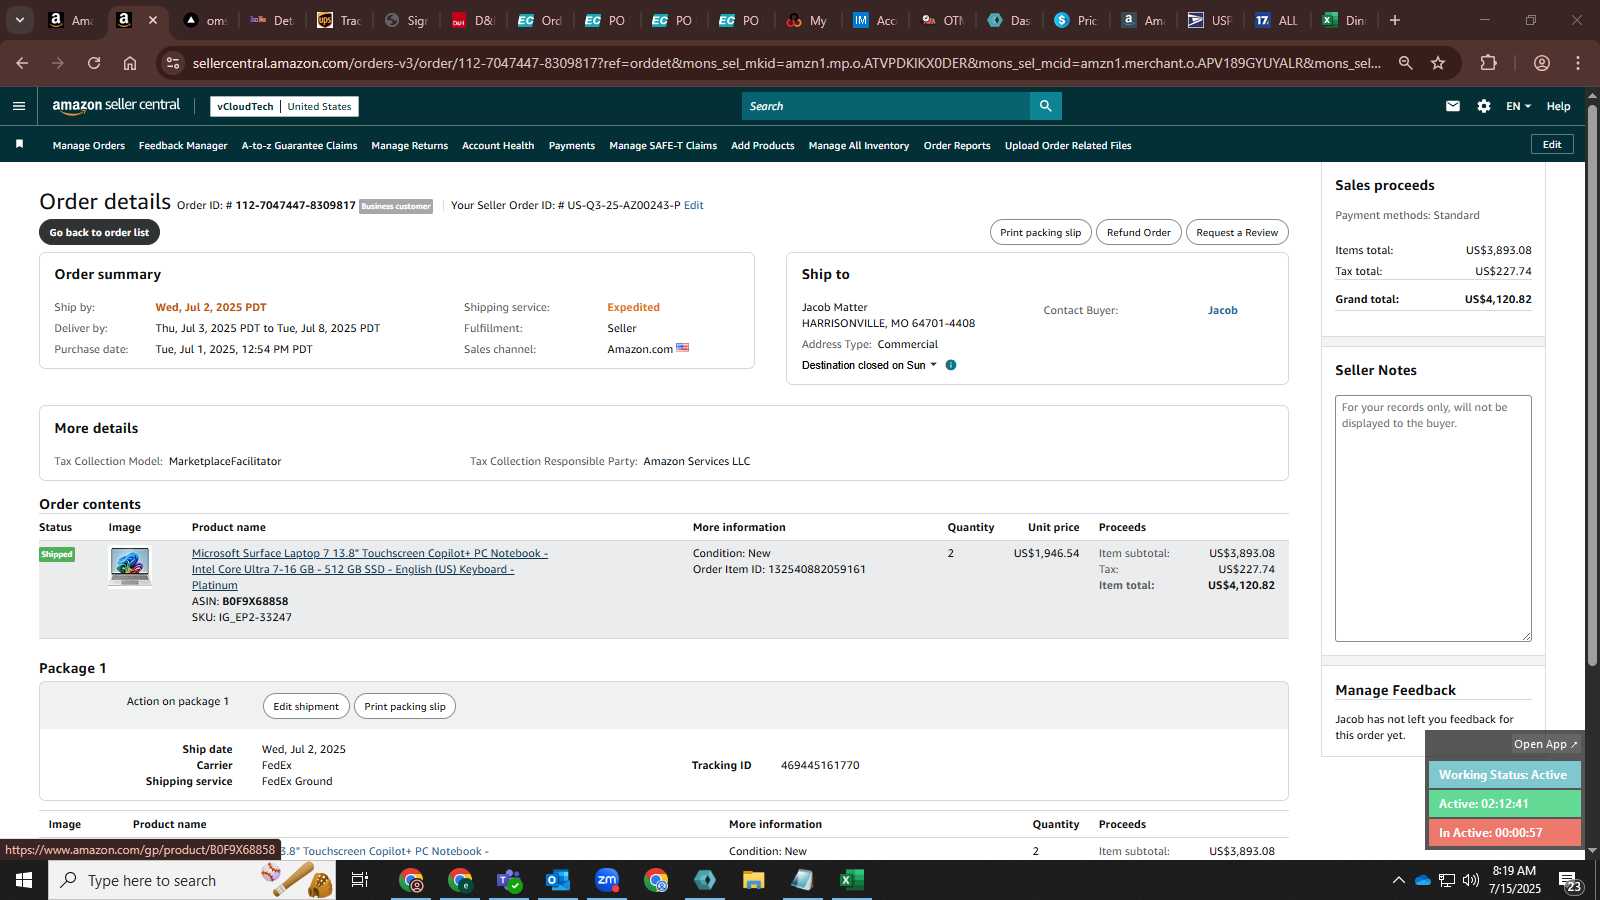The width and height of the screenshot is (1600, 900).
Task: Open the settings gear icon
Action: (x=1484, y=106)
